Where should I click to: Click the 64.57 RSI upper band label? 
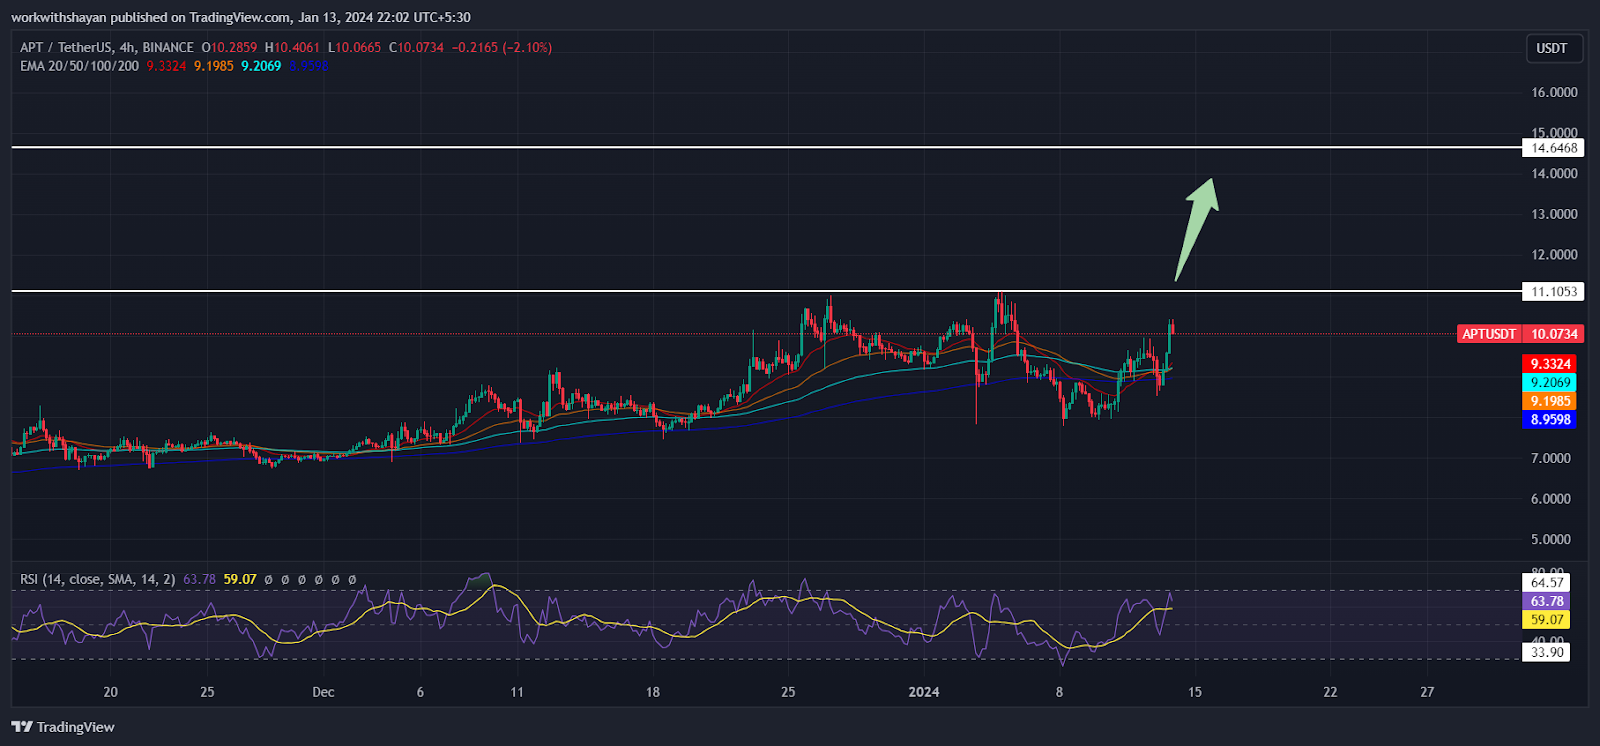point(1547,582)
